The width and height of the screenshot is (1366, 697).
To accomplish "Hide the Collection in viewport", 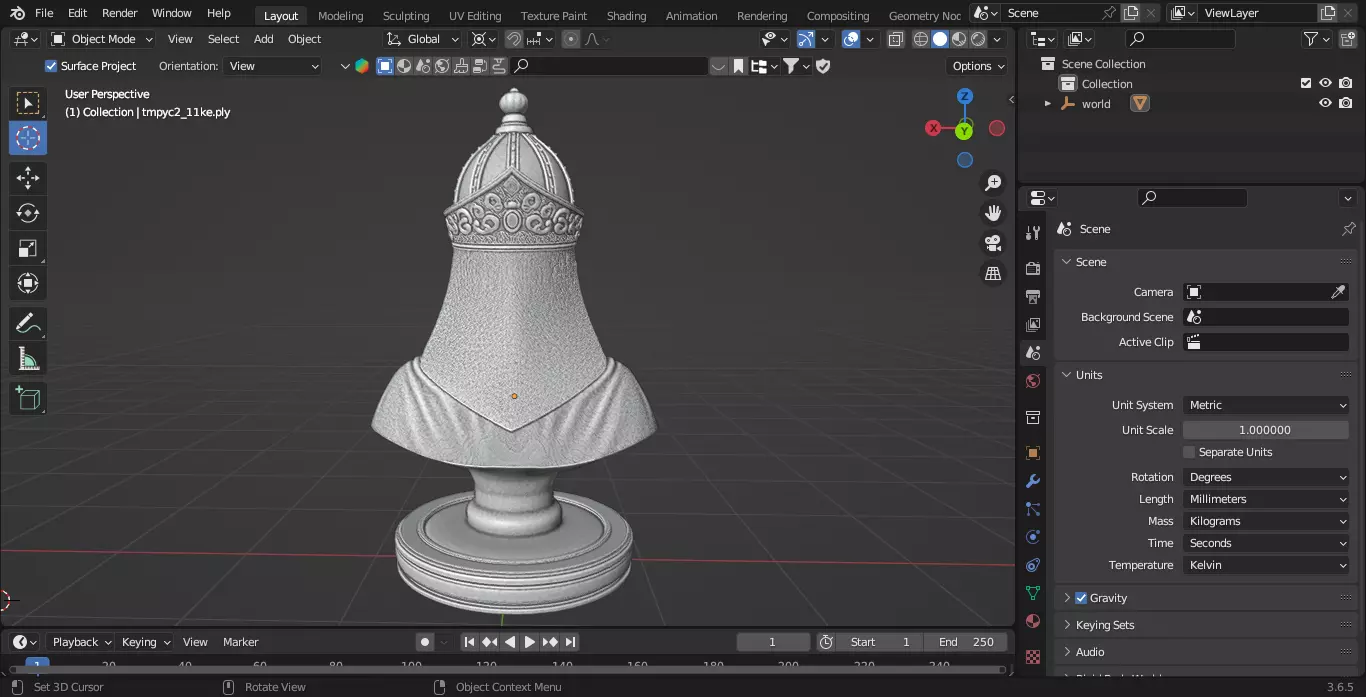I will pos(1325,84).
